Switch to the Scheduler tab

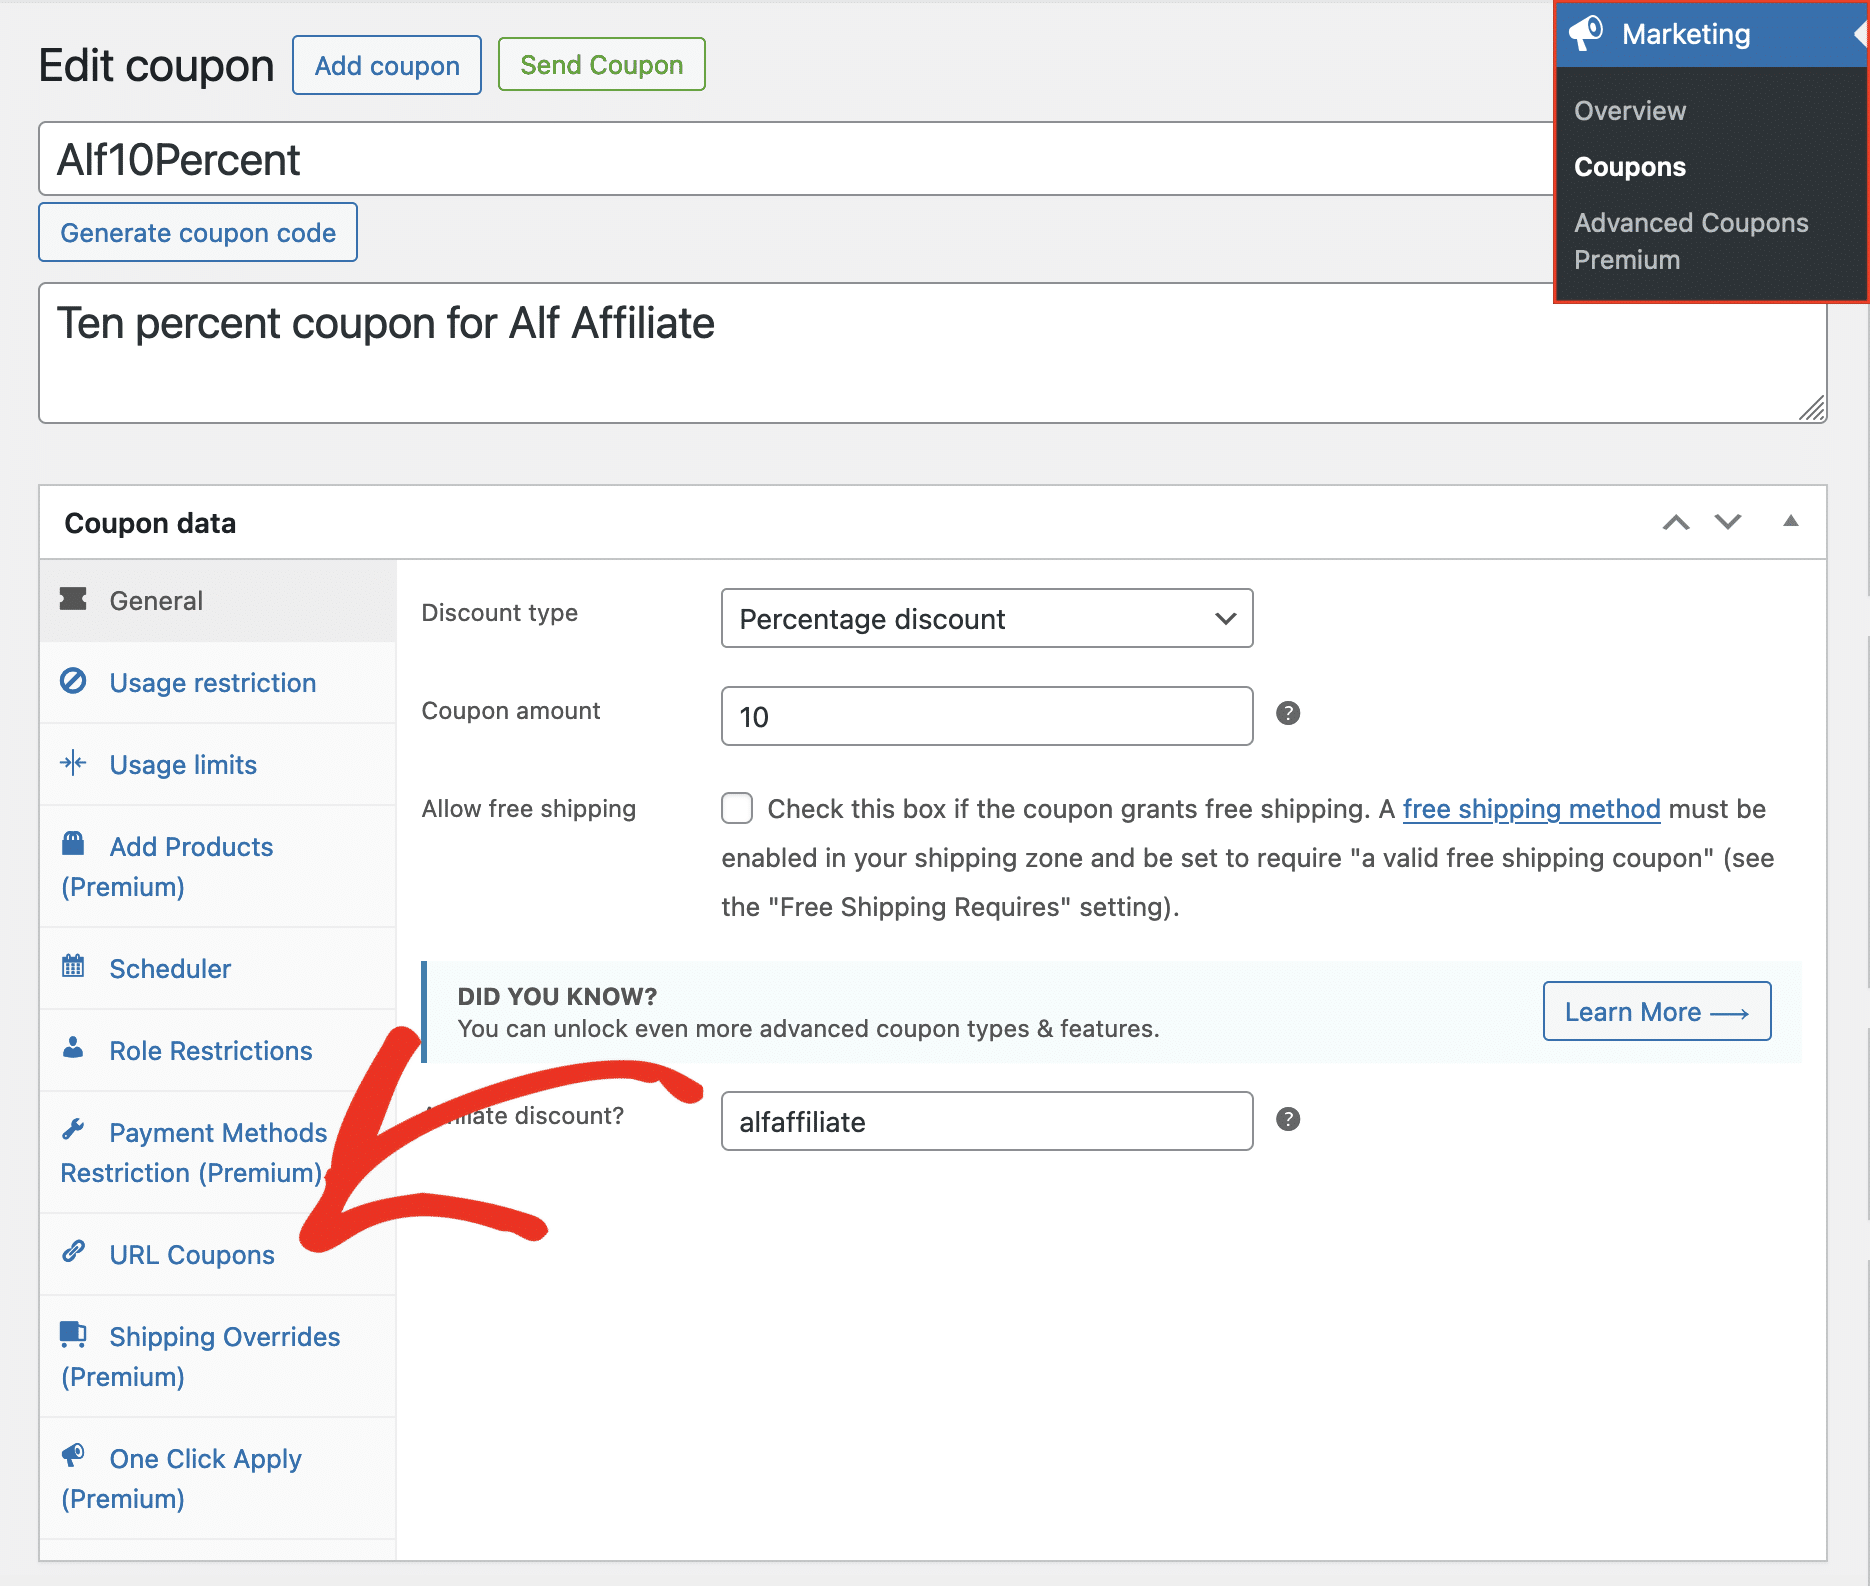(x=218, y=968)
